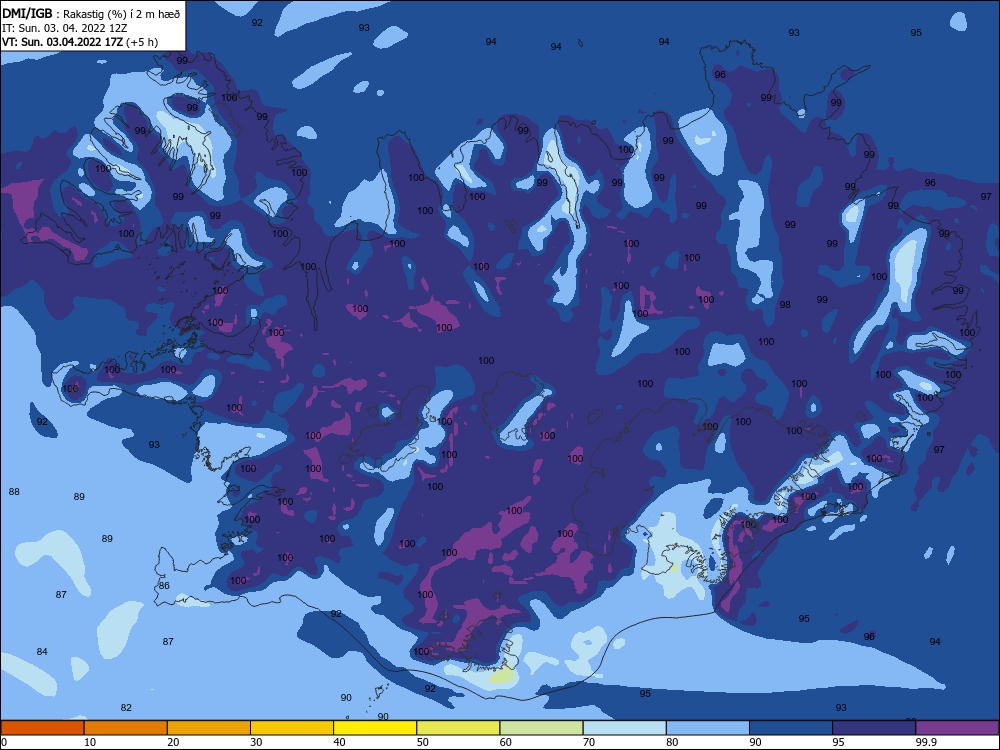1000x750 pixels.
Task: Click the 'VT: Sun. 03.04.2022 17Z (+5 h)' line
Action: [80, 42]
